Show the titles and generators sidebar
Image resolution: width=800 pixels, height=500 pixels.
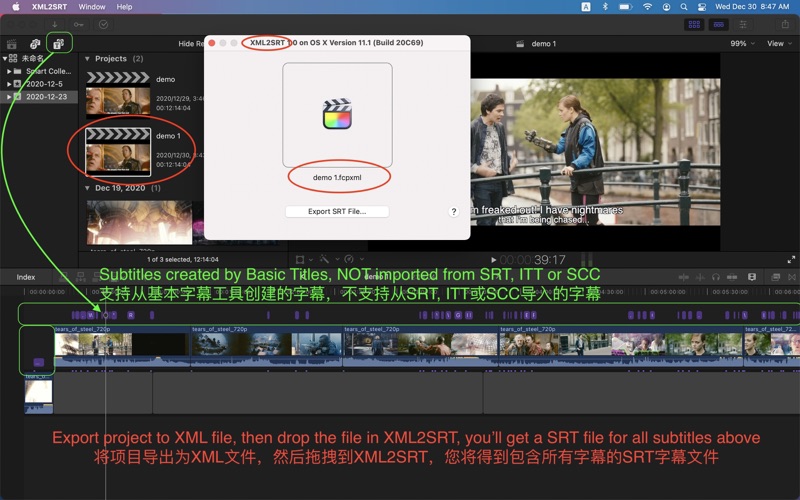pyautogui.click(x=59, y=44)
